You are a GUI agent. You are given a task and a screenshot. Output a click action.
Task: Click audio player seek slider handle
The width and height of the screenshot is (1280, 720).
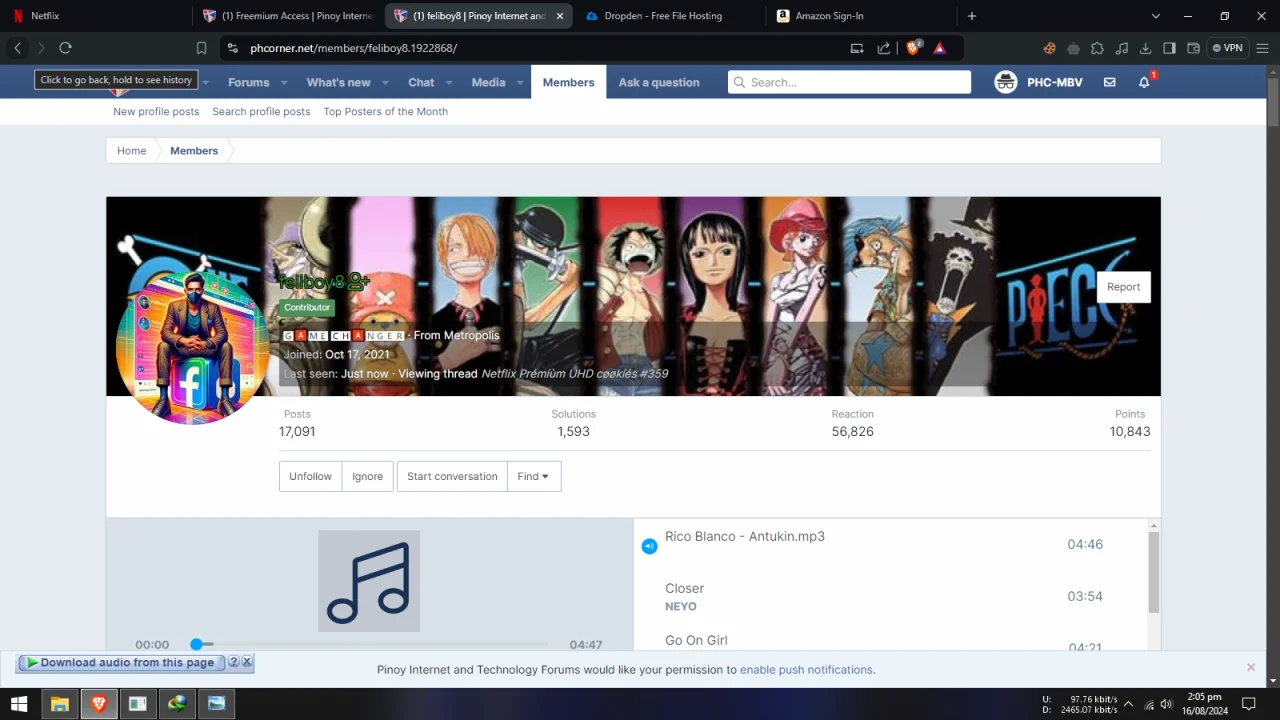[197, 644]
